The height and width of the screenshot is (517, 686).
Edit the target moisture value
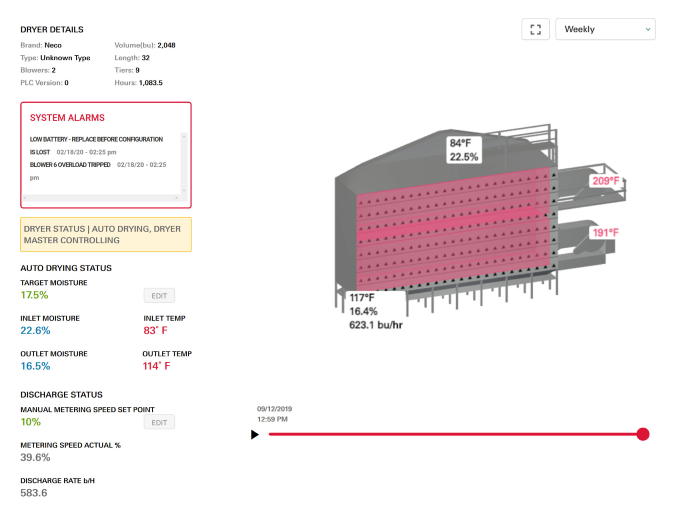click(x=159, y=296)
